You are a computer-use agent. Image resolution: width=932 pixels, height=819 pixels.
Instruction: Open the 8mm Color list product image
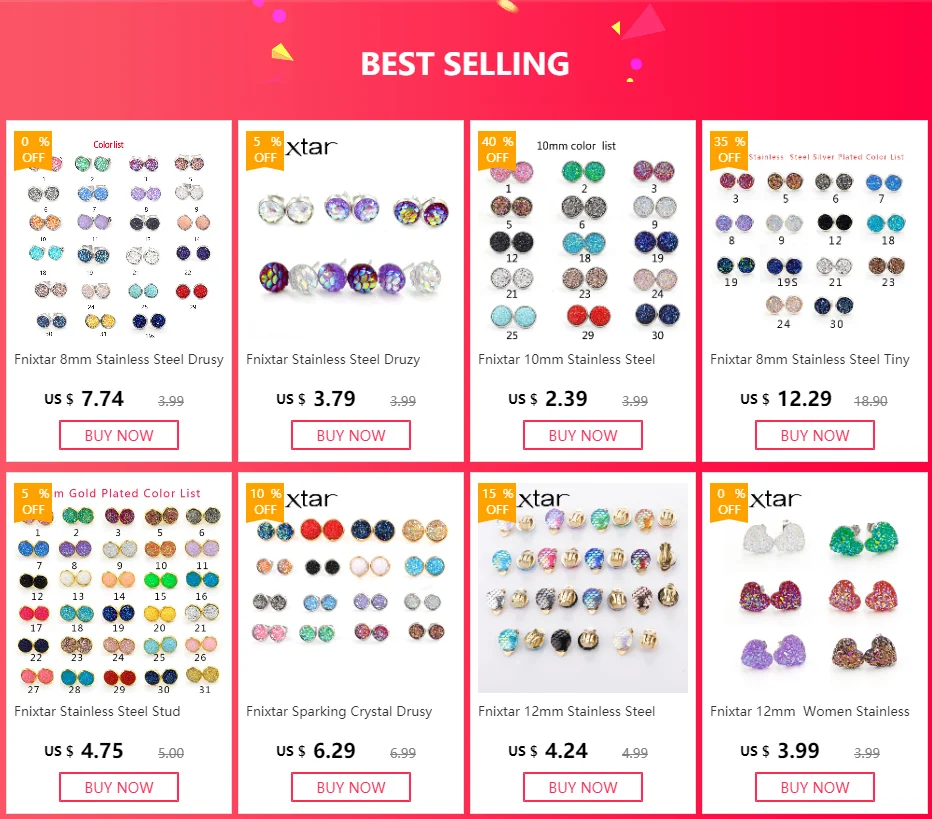pyautogui.click(x=119, y=237)
